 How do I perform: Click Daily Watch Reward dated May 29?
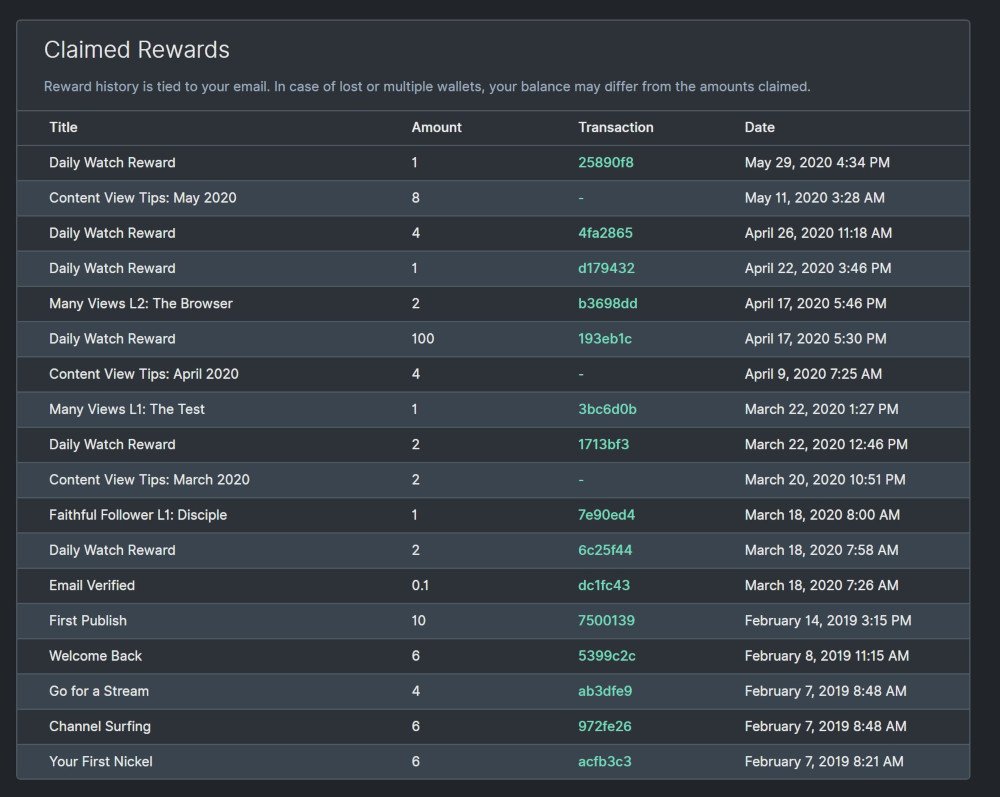(112, 163)
